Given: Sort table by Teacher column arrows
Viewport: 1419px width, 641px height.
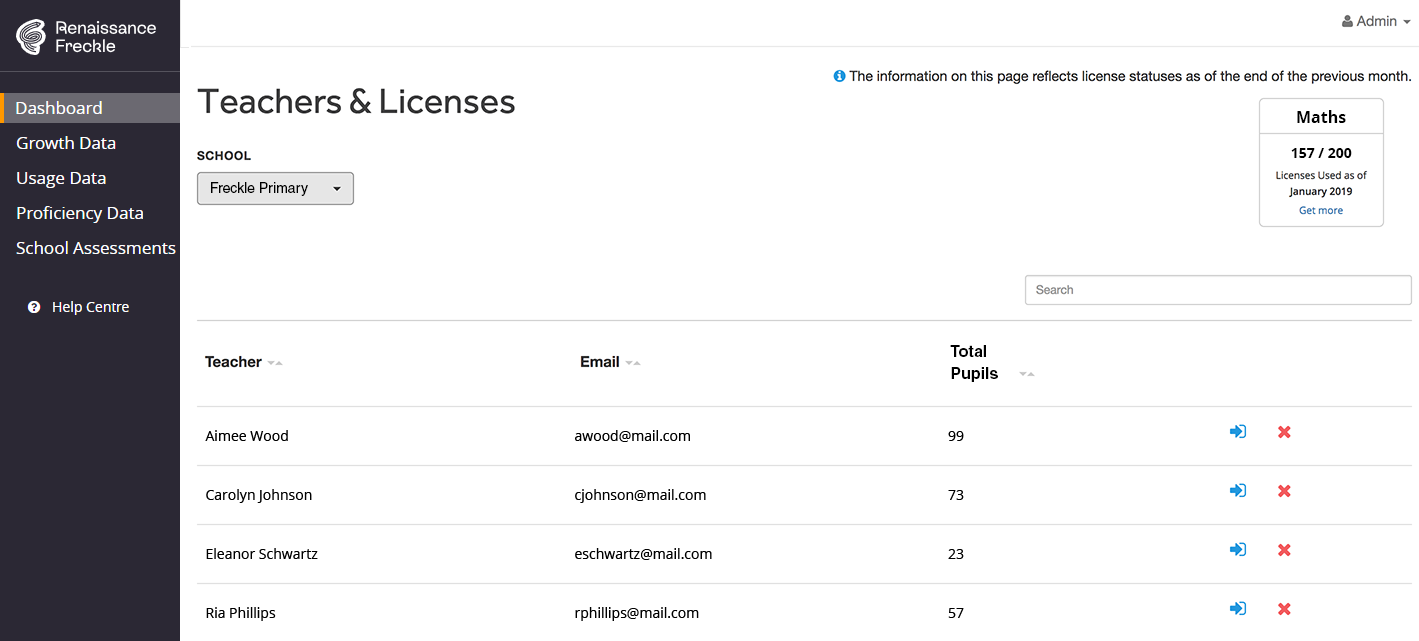Looking at the screenshot, I should (275, 363).
